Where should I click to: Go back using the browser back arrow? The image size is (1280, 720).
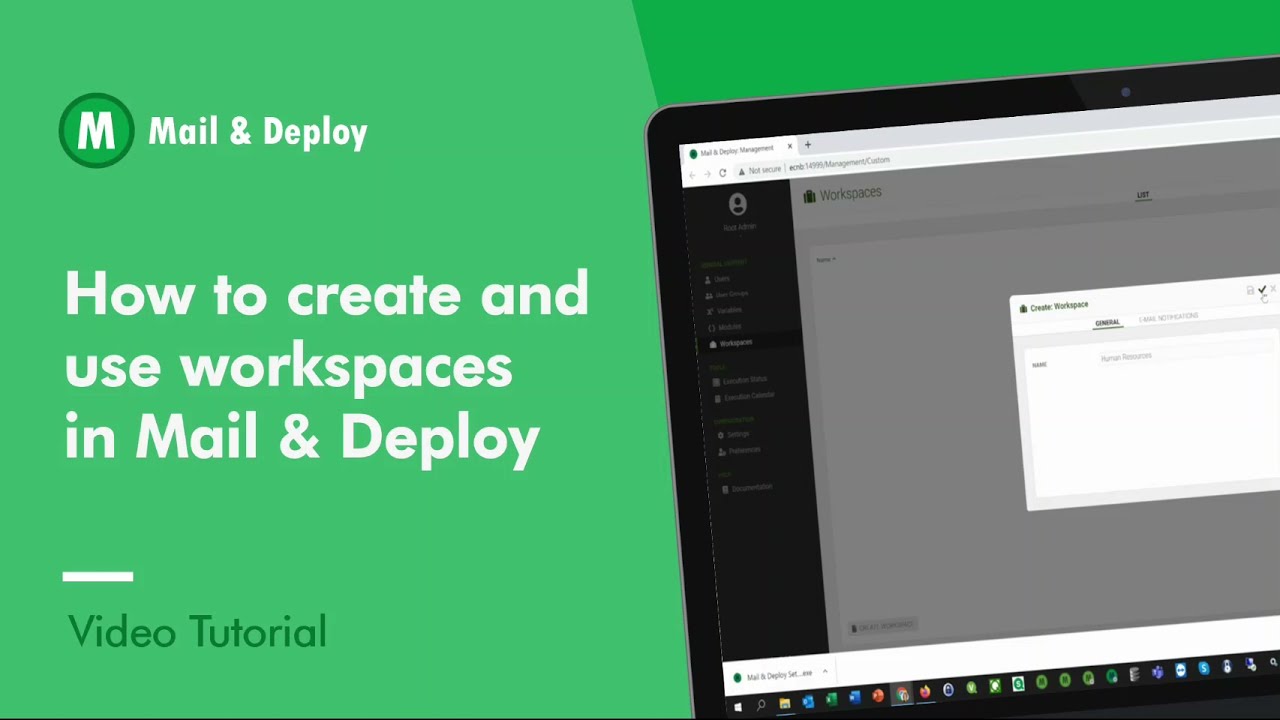pos(692,175)
